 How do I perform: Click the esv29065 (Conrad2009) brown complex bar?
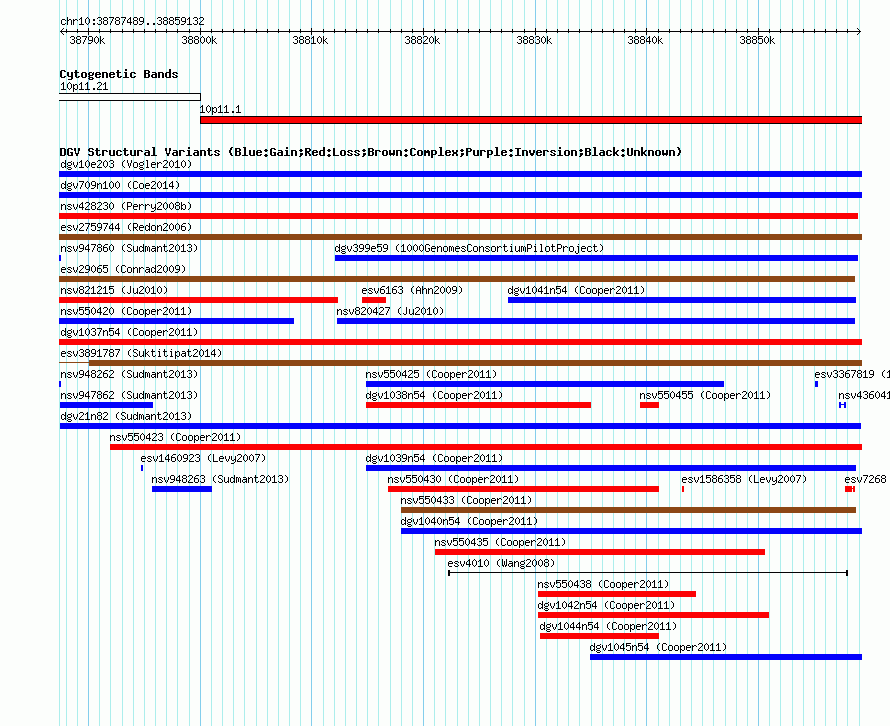(x=457, y=279)
